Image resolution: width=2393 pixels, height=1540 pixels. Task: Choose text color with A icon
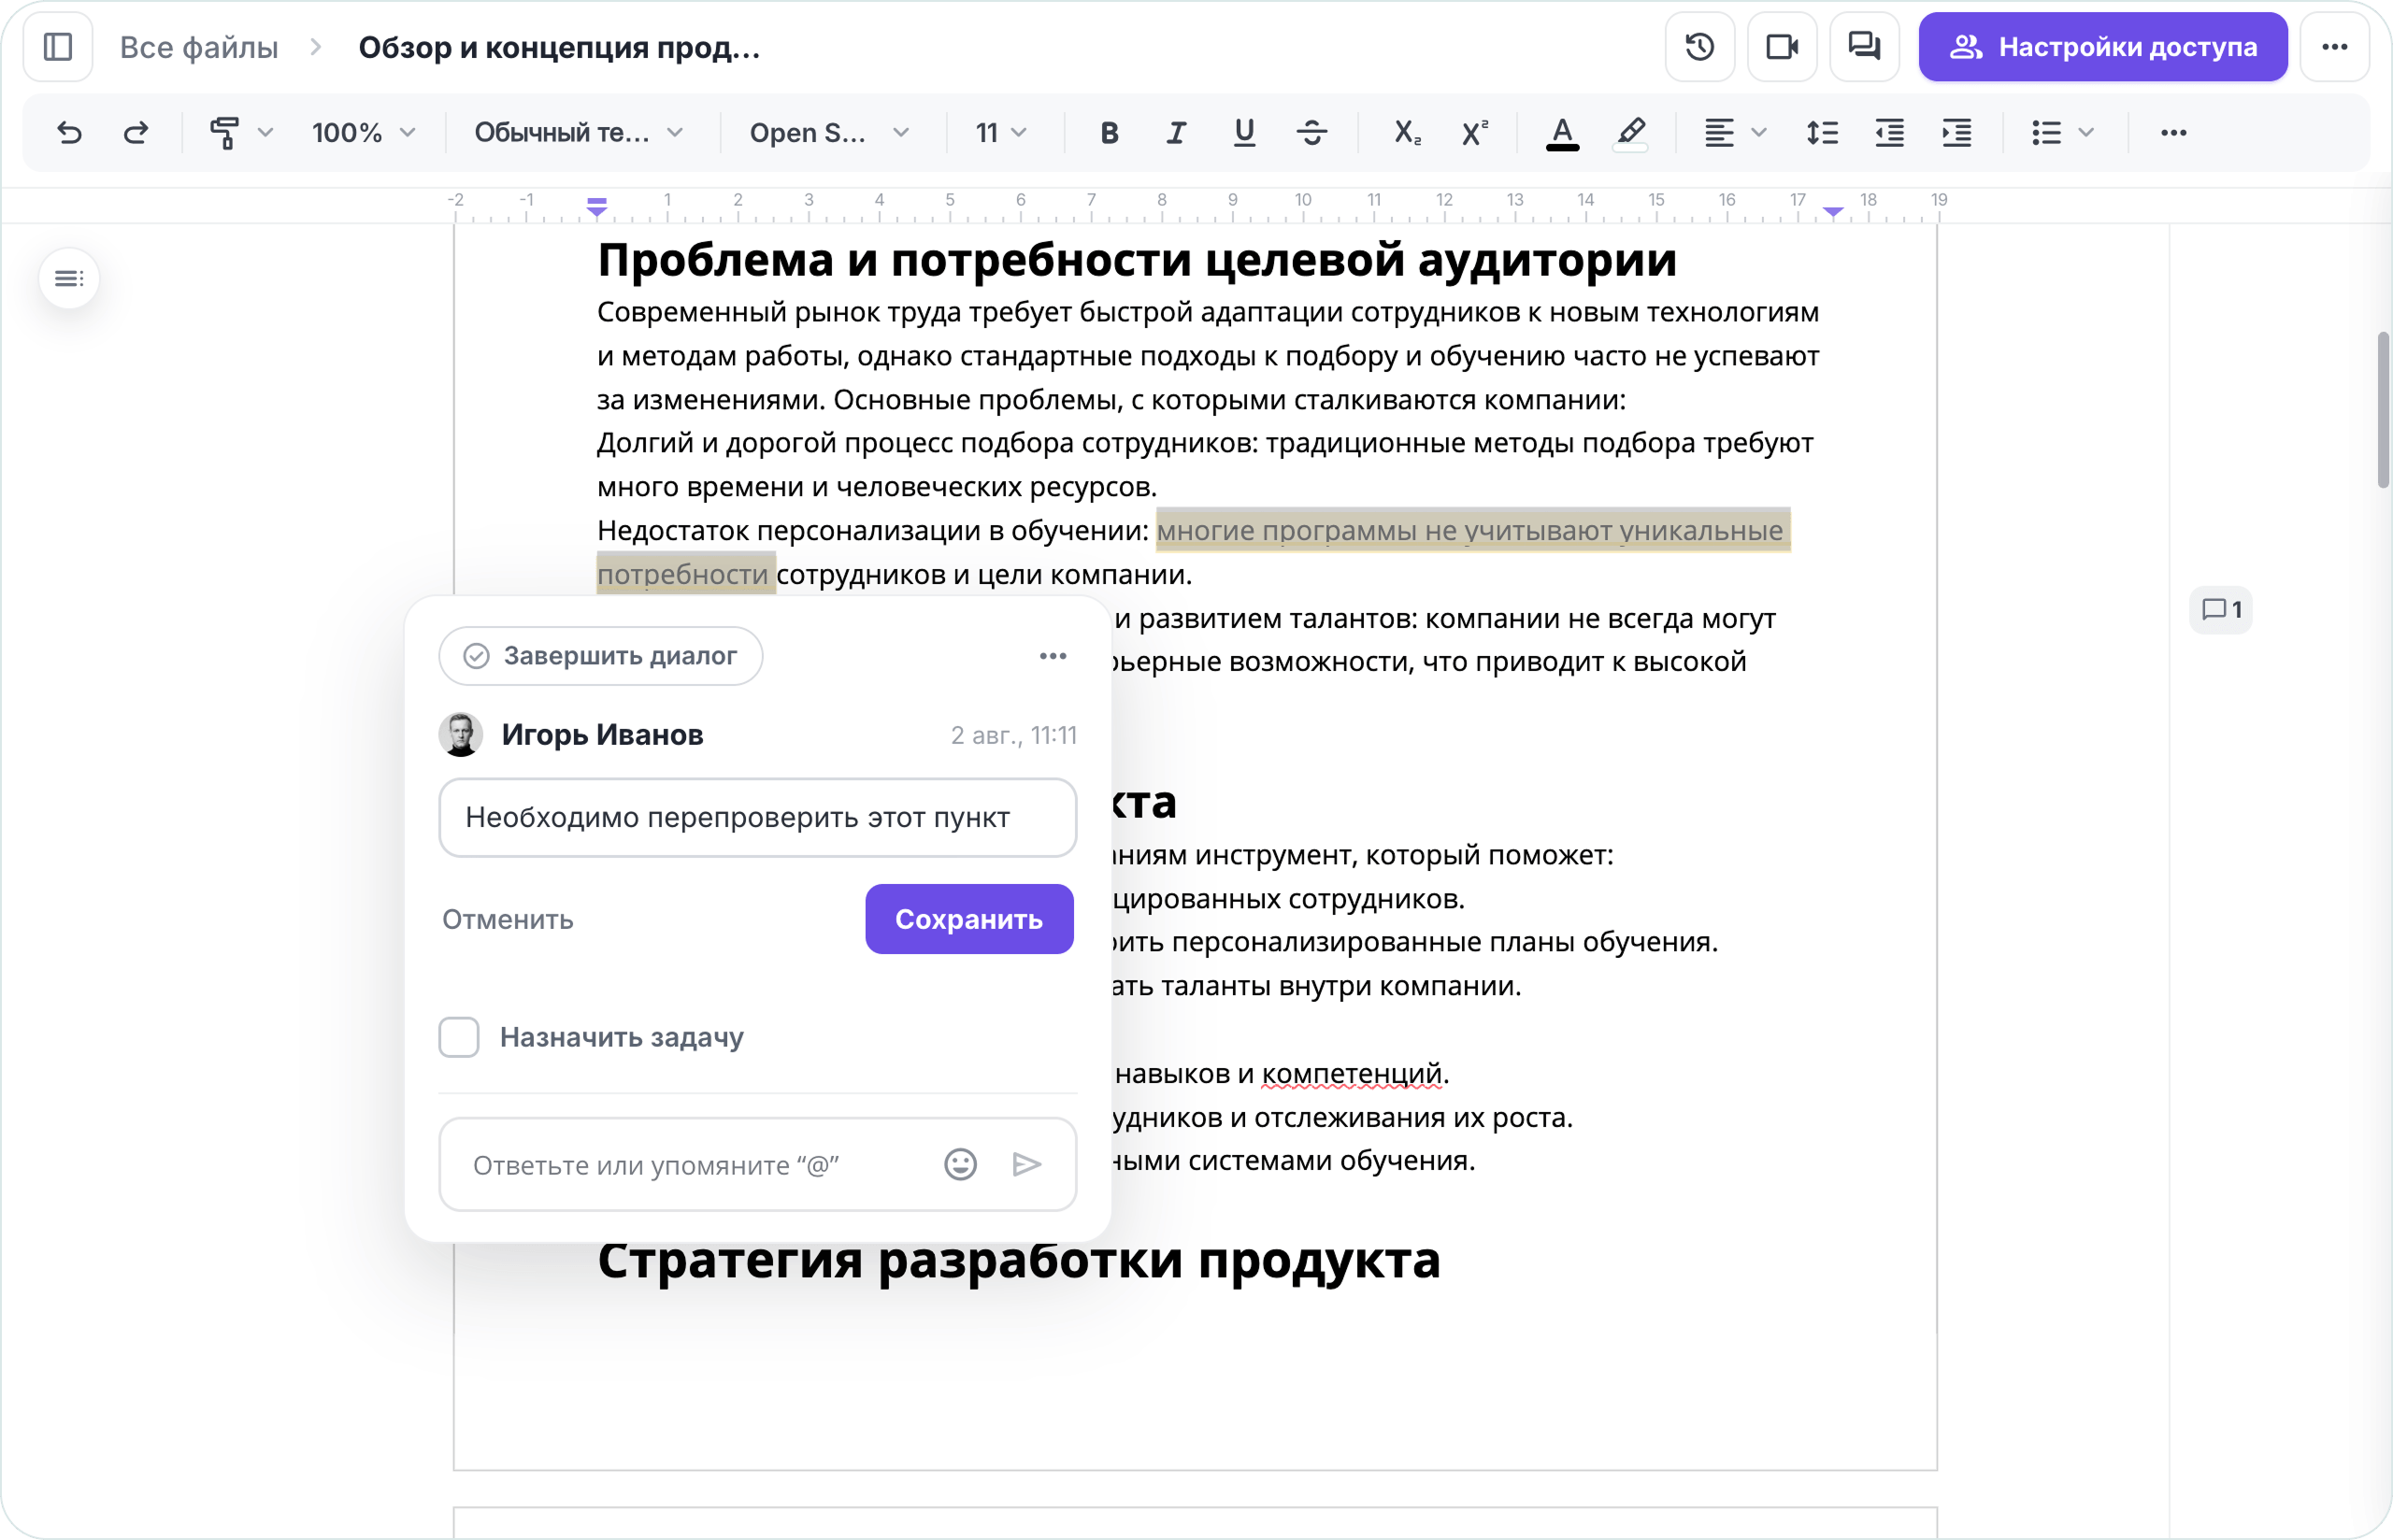coord(1562,132)
